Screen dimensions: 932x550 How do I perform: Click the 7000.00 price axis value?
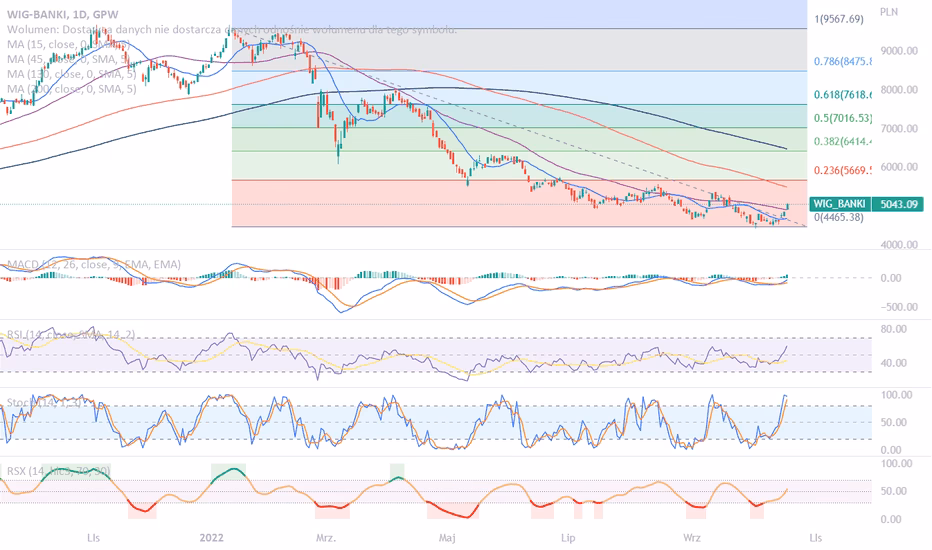click(899, 128)
